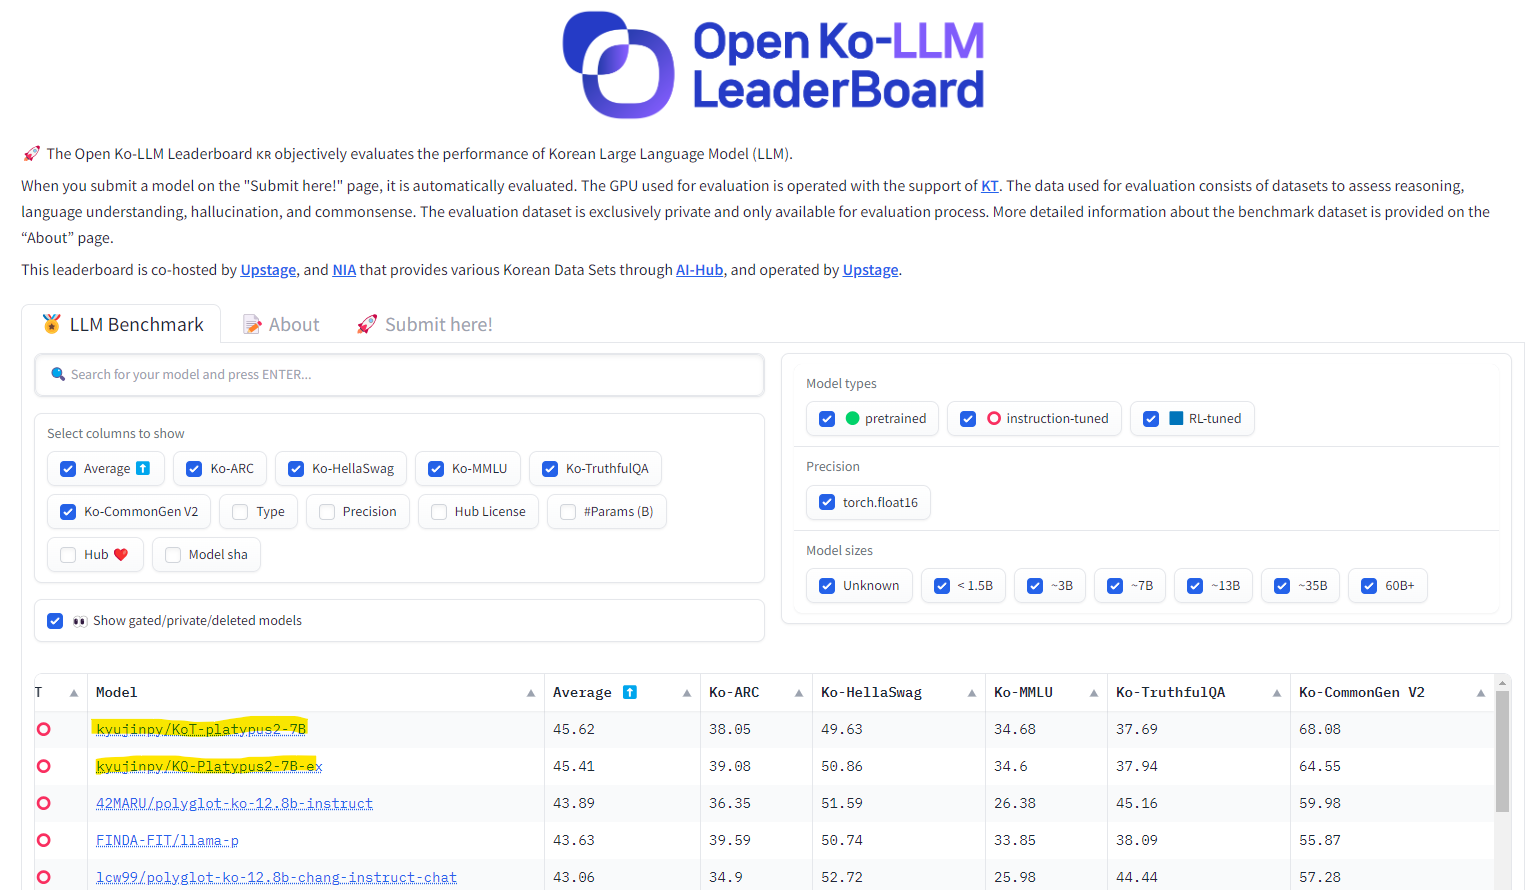Image resolution: width=1538 pixels, height=890 pixels.
Task: Click the Ko-TruthfulQA value 45.16
Action: (1137, 803)
